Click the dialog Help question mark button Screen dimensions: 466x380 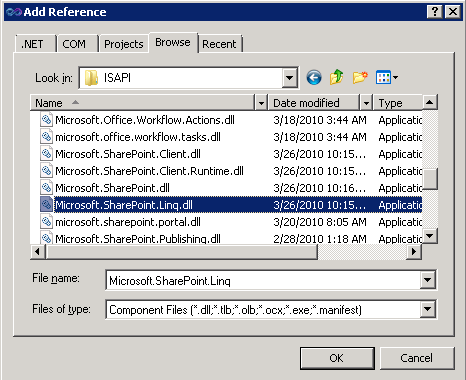(x=435, y=12)
